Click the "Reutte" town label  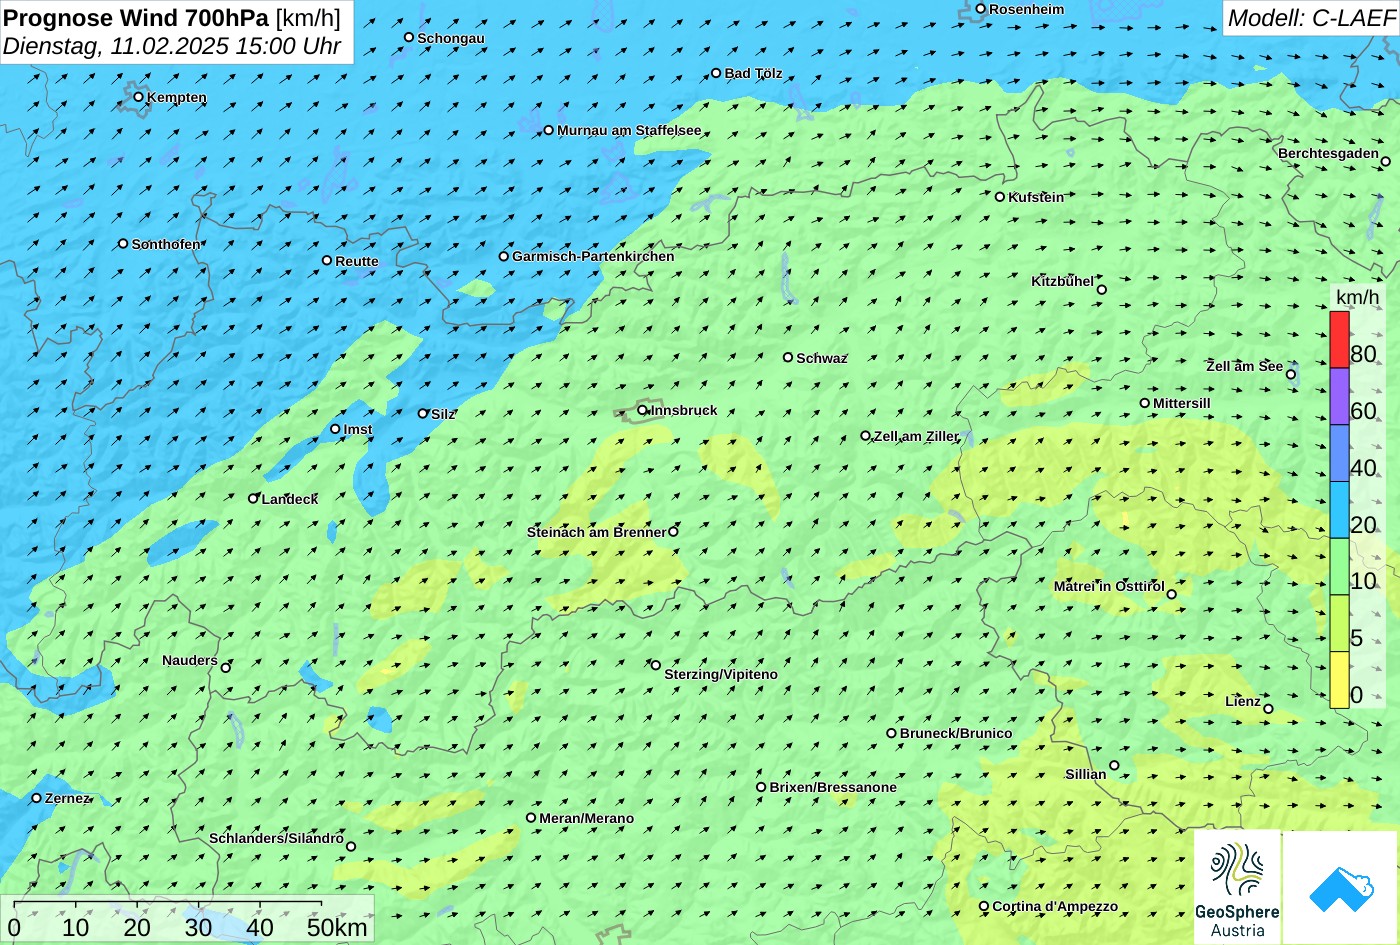[357, 261]
